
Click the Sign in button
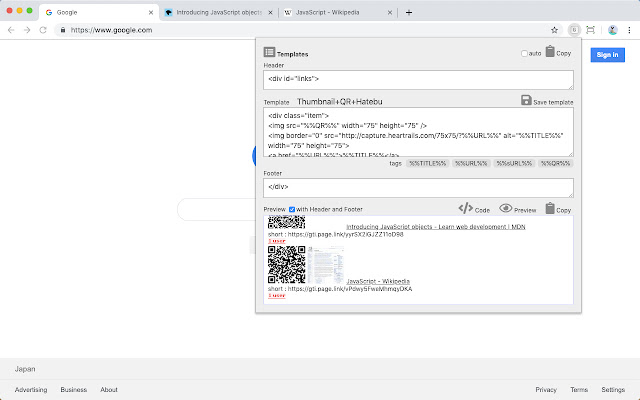[x=607, y=55]
